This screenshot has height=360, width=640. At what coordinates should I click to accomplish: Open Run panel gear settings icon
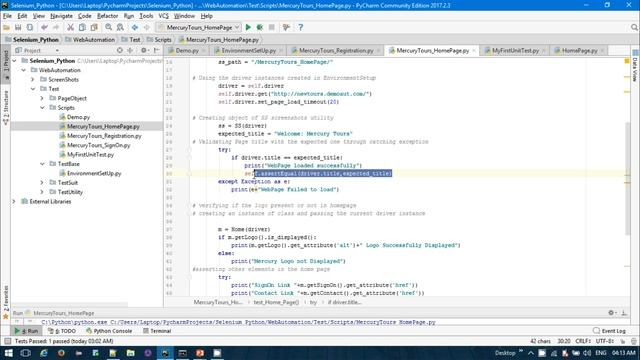[x=611, y=313]
